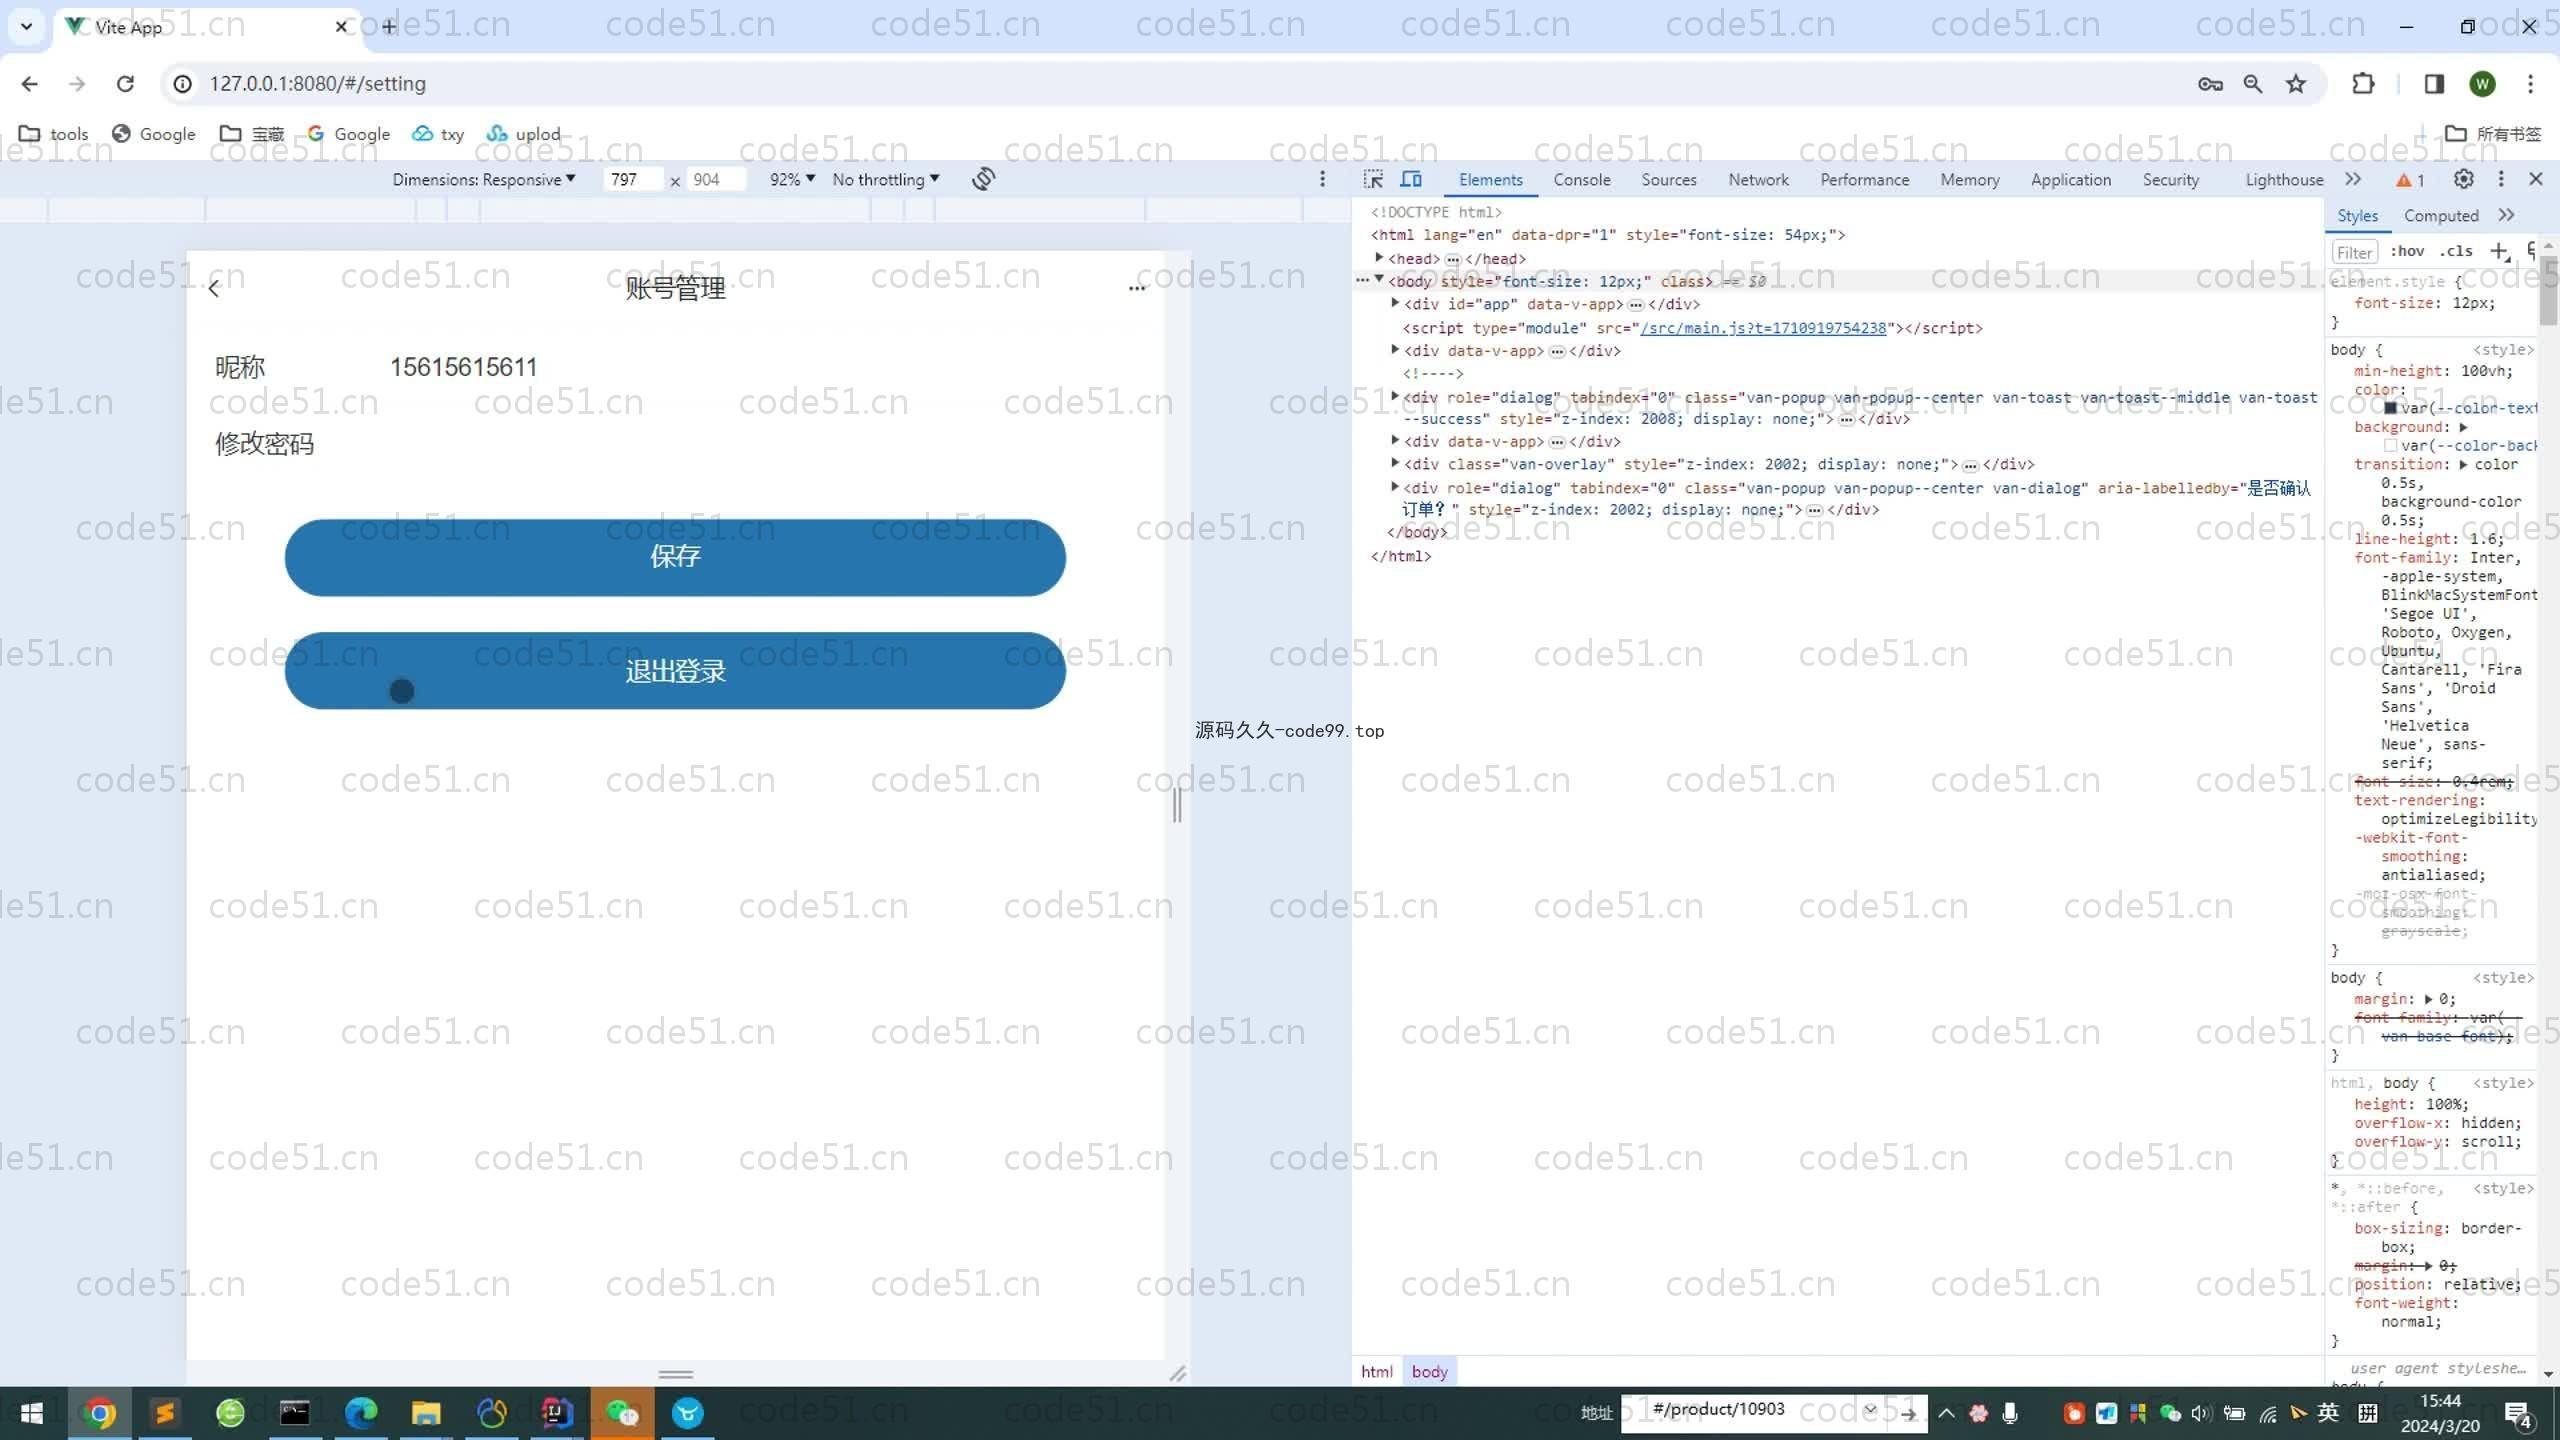
Task: Click the background color swatch --color-back
Action: 2391,446
